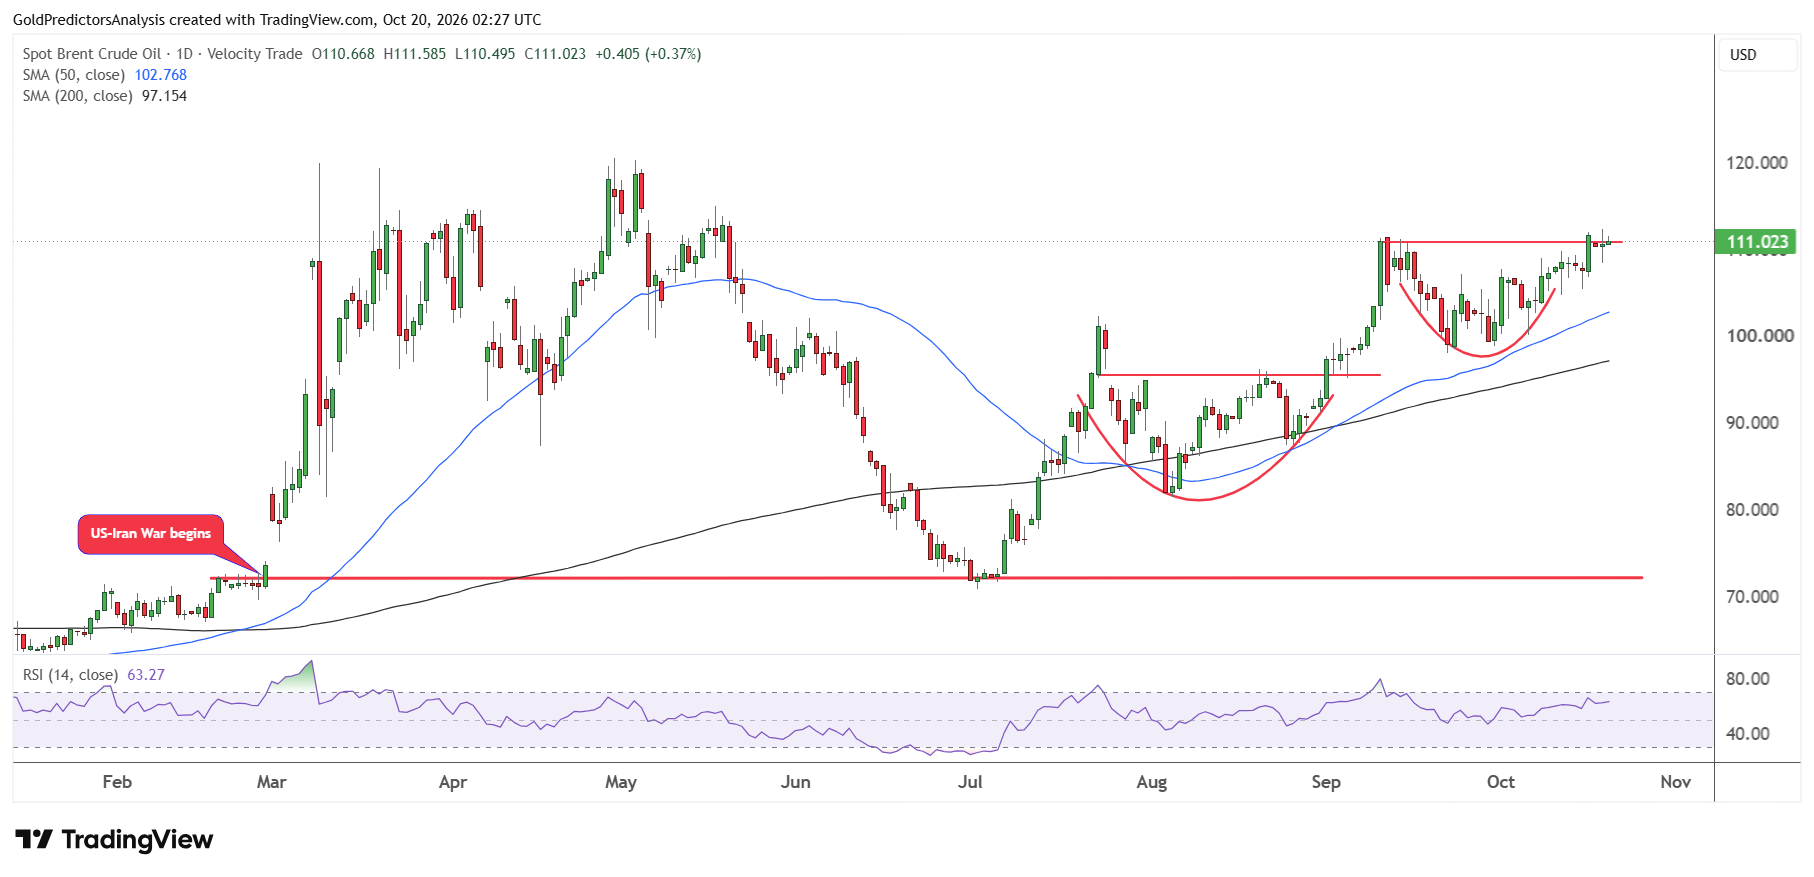Click the Aug label on time axis

click(1152, 782)
